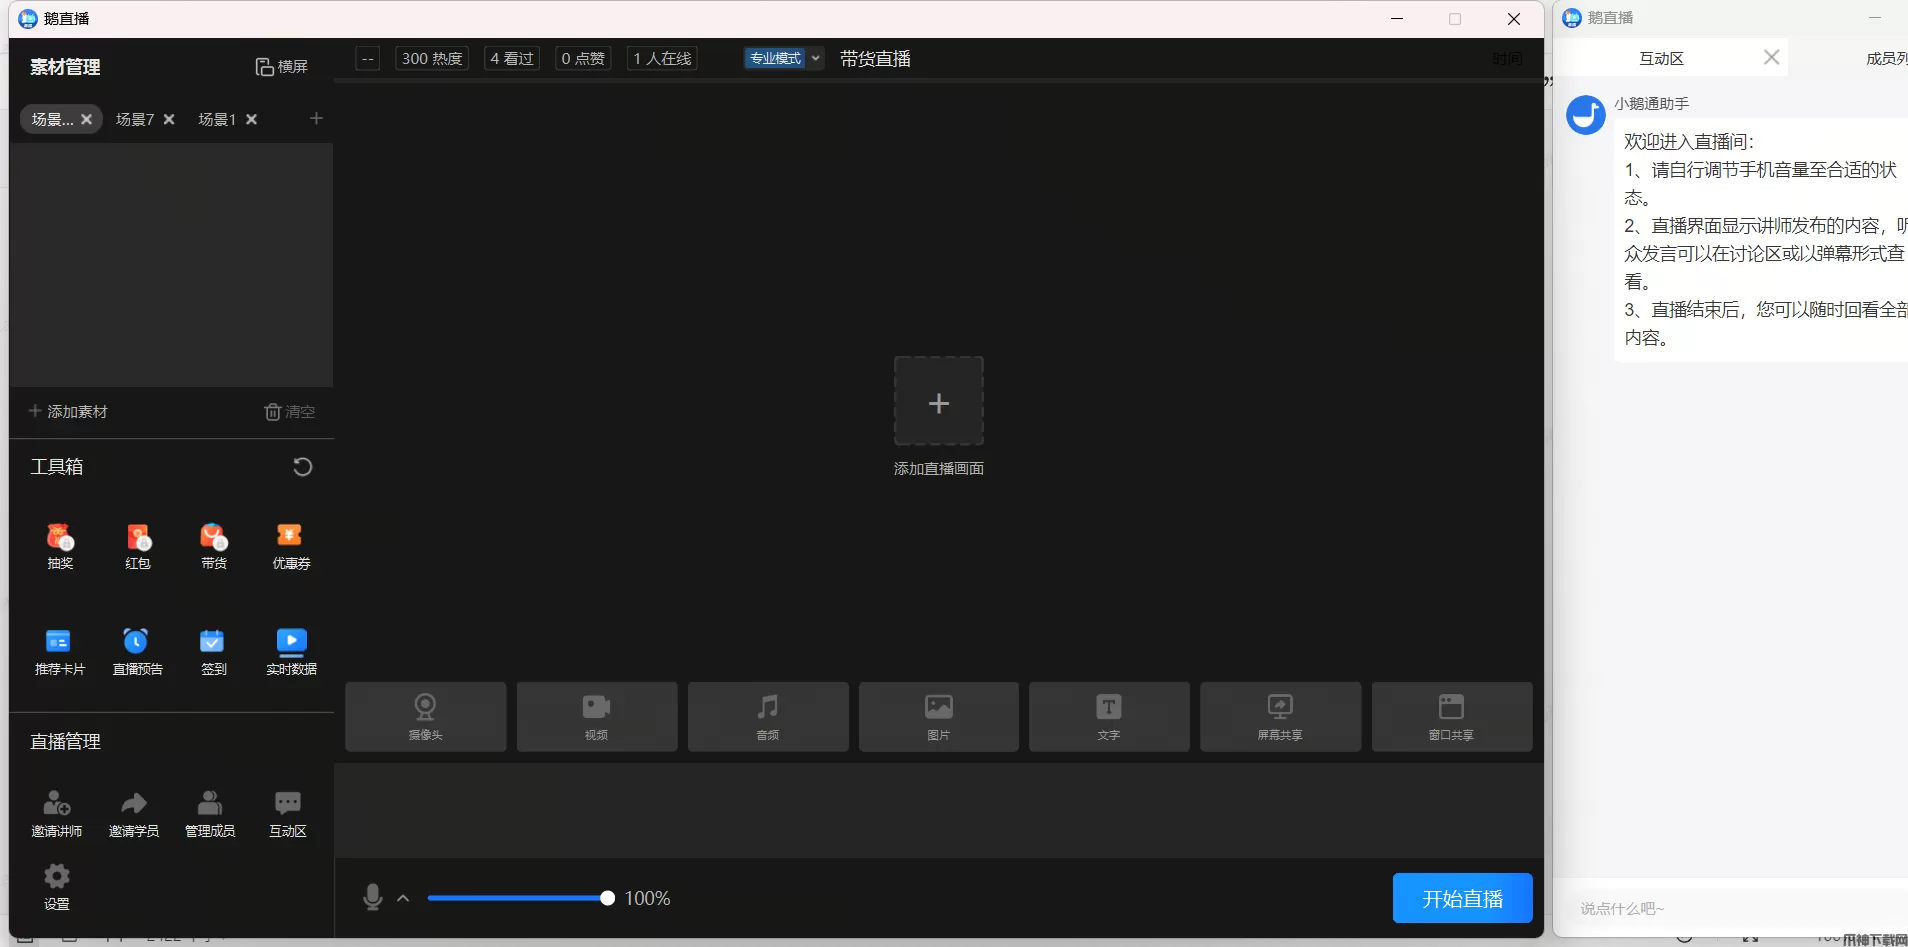Switch to the 场景7 tab
The image size is (1908, 947).
click(x=135, y=119)
